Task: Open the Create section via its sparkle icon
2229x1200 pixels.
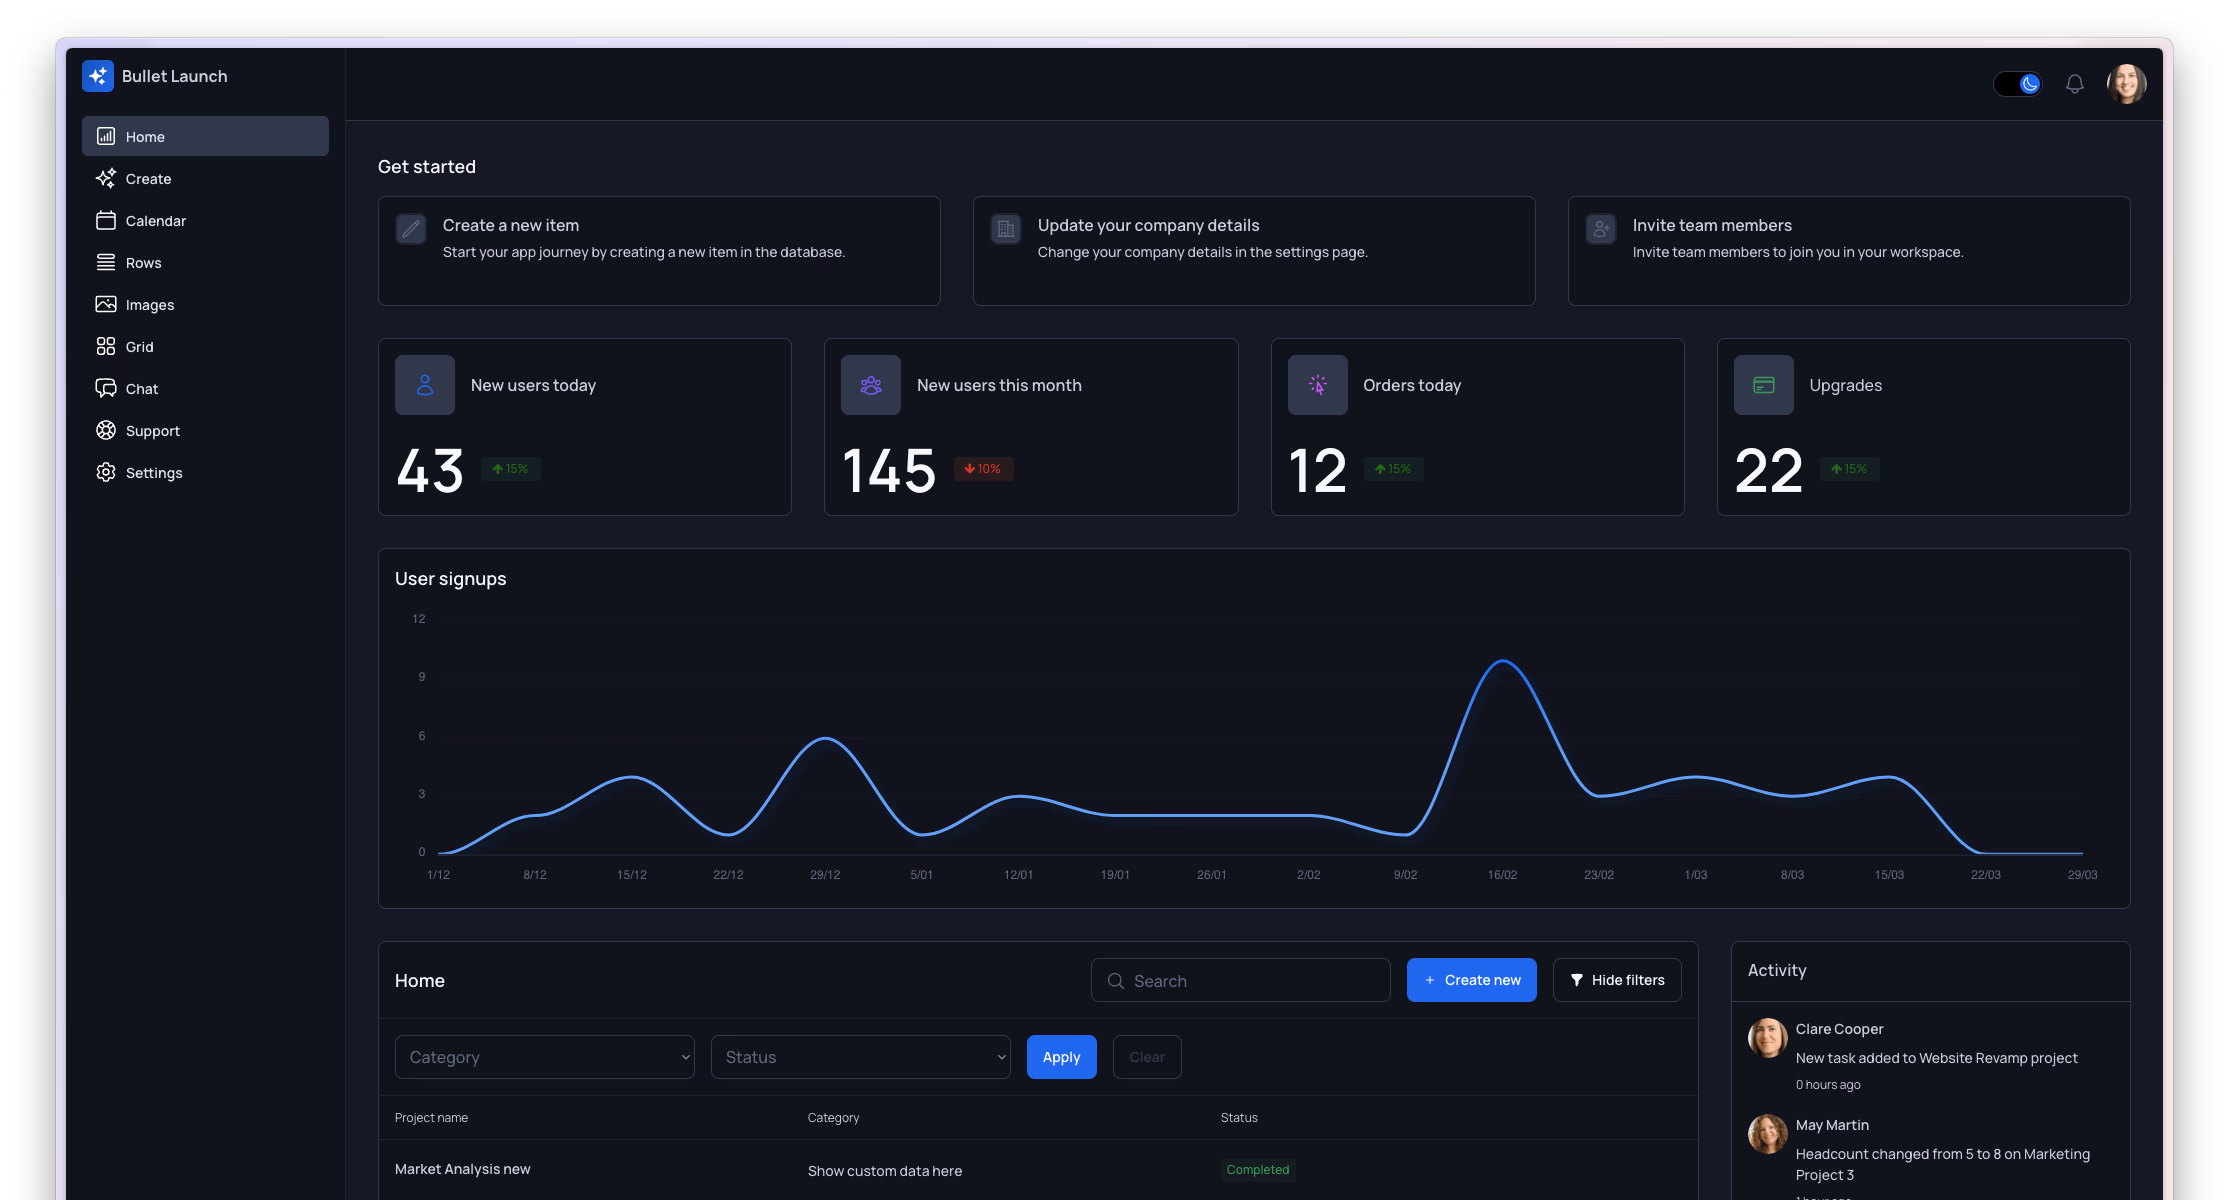Action: (x=106, y=178)
